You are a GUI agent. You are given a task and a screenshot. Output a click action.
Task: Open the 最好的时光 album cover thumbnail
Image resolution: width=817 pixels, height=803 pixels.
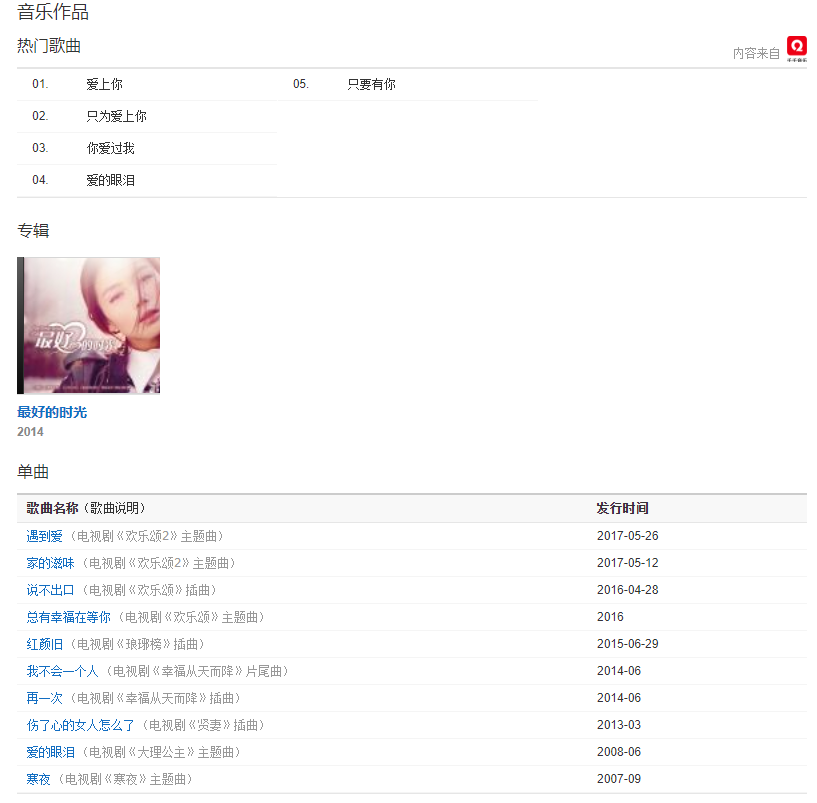click(x=88, y=325)
